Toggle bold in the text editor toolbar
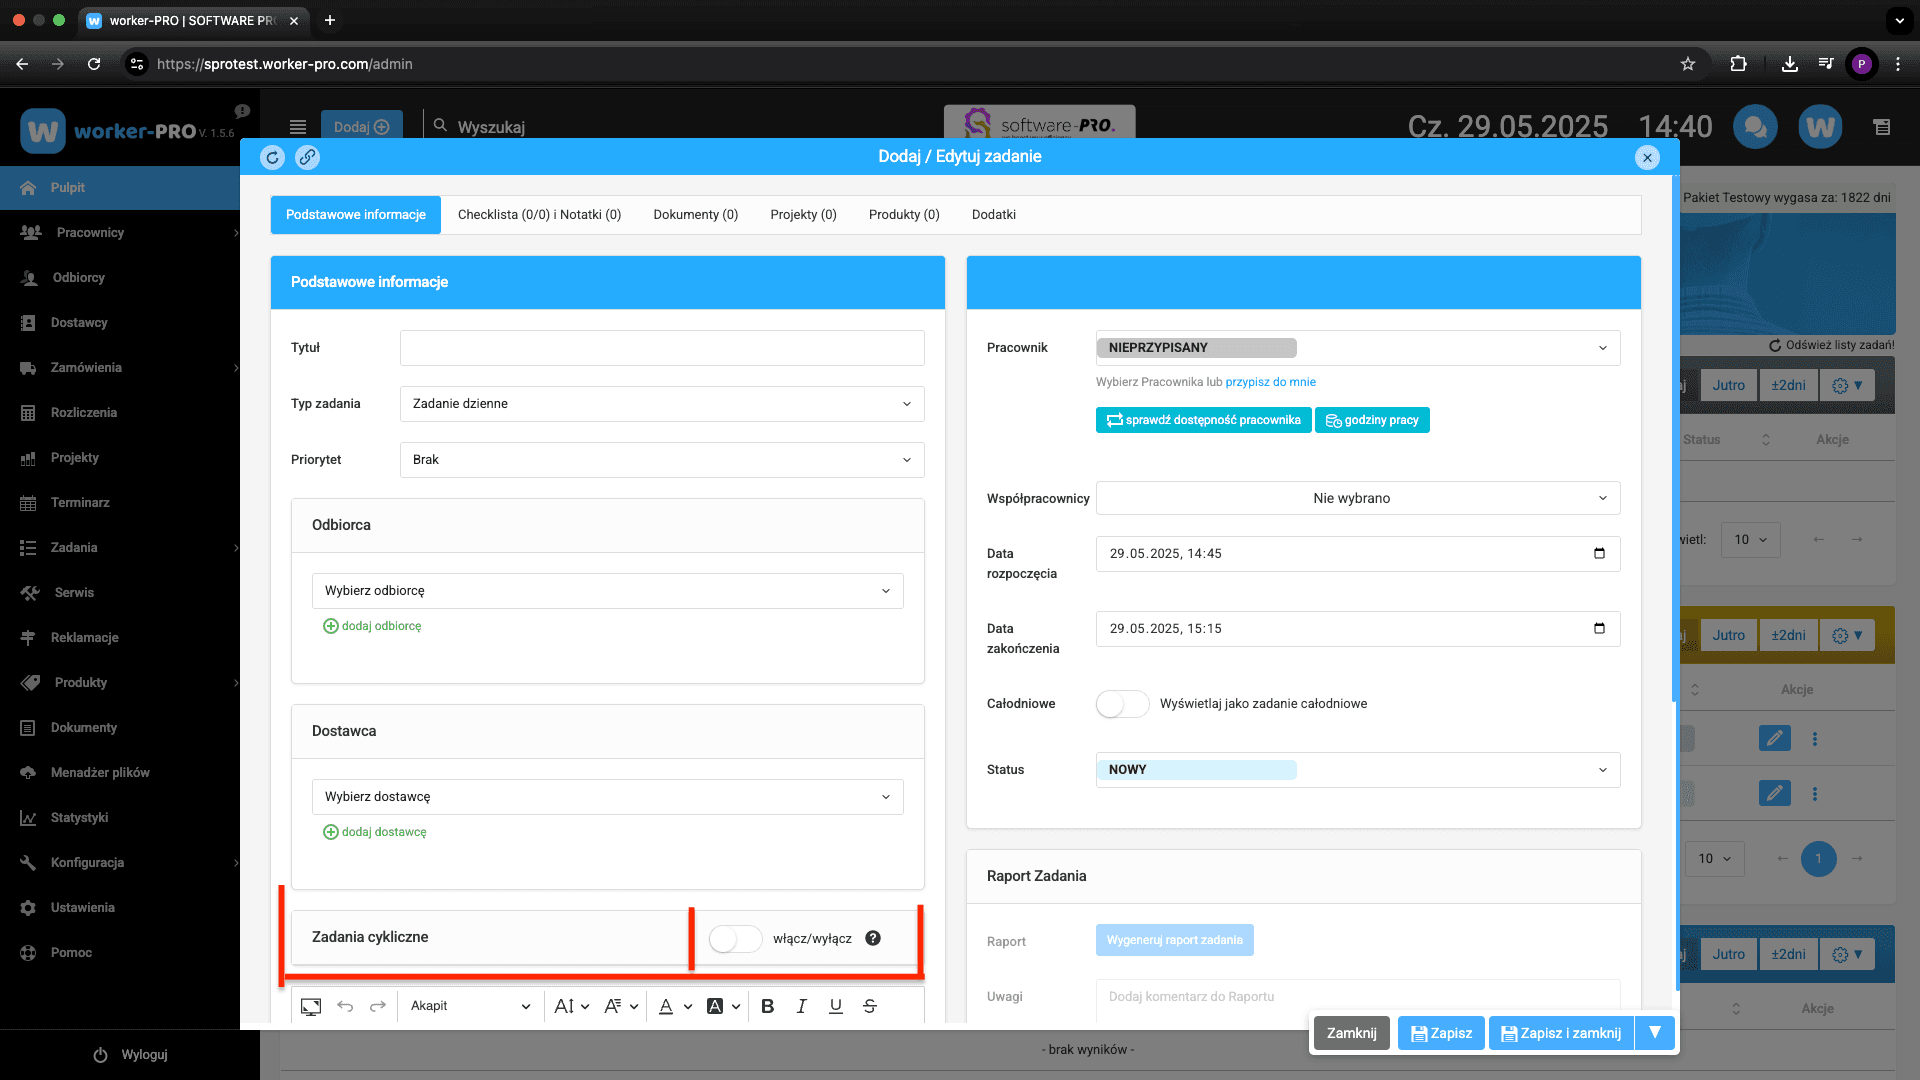 tap(767, 1006)
